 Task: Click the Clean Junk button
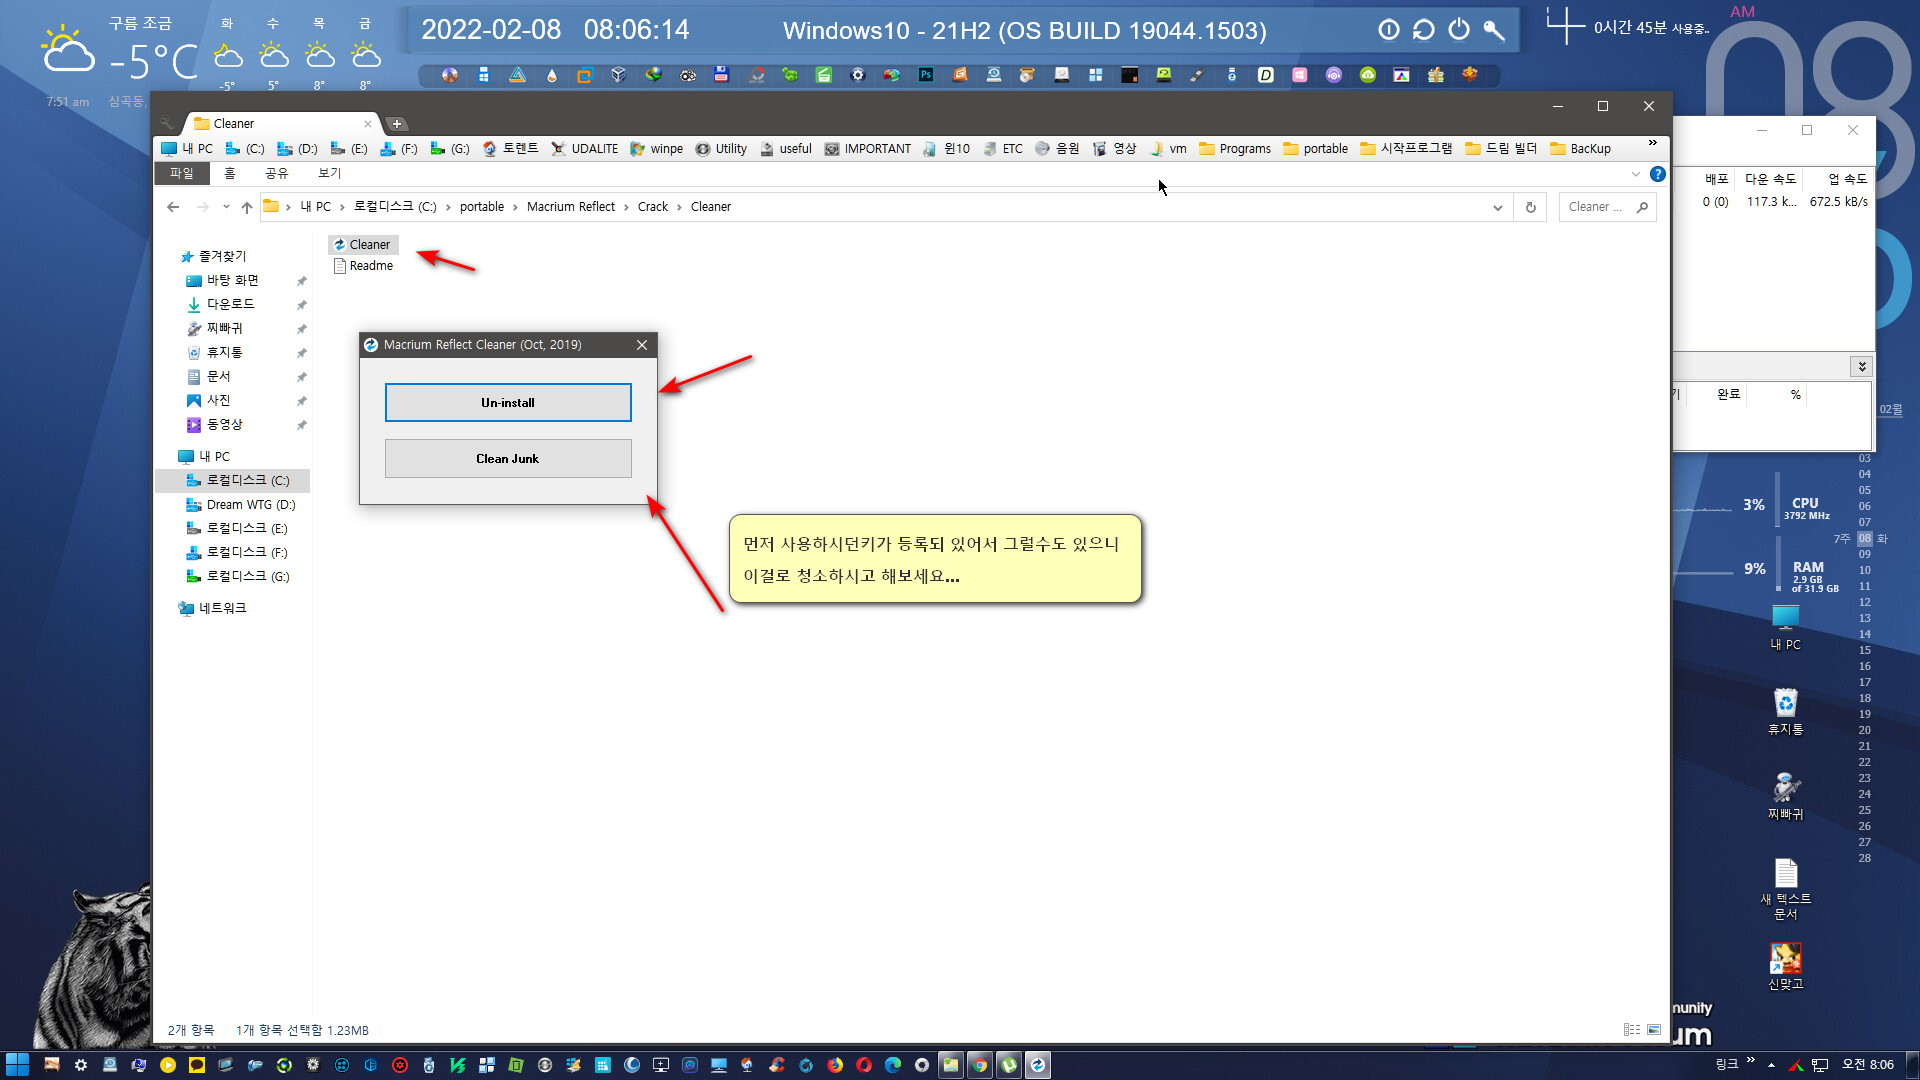[508, 459]
